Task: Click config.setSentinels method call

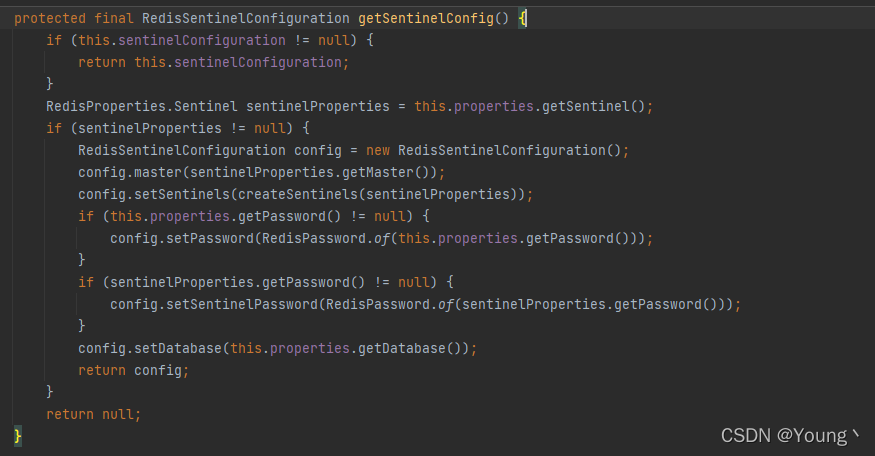Action: coord(153,194)
